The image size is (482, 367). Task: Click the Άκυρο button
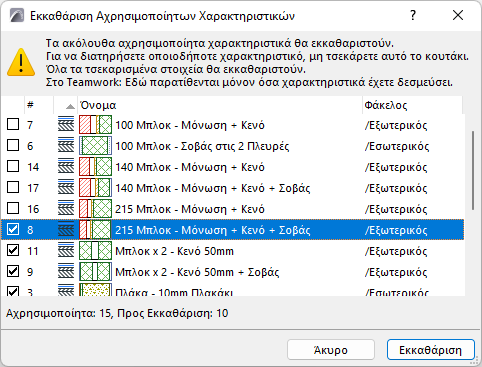[x=331, y=350]
